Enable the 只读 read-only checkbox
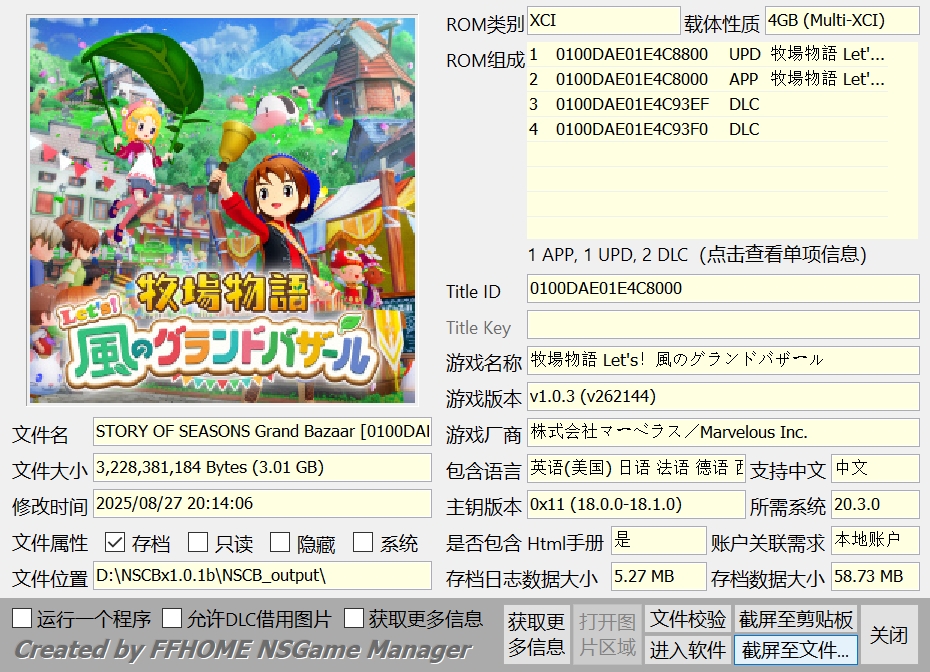The width and height of the screenshot is (930, 672). pos(198,543)
